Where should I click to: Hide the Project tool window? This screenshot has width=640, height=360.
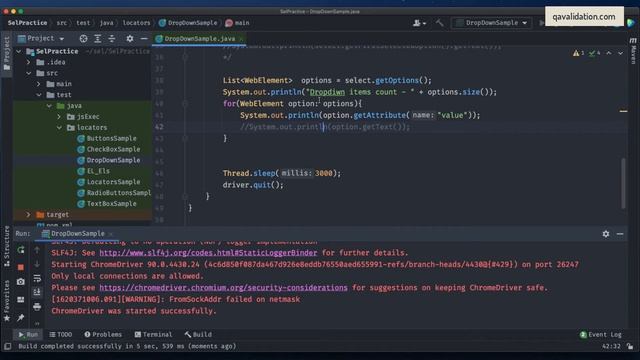pyautogui.click(x=144, y=38)
